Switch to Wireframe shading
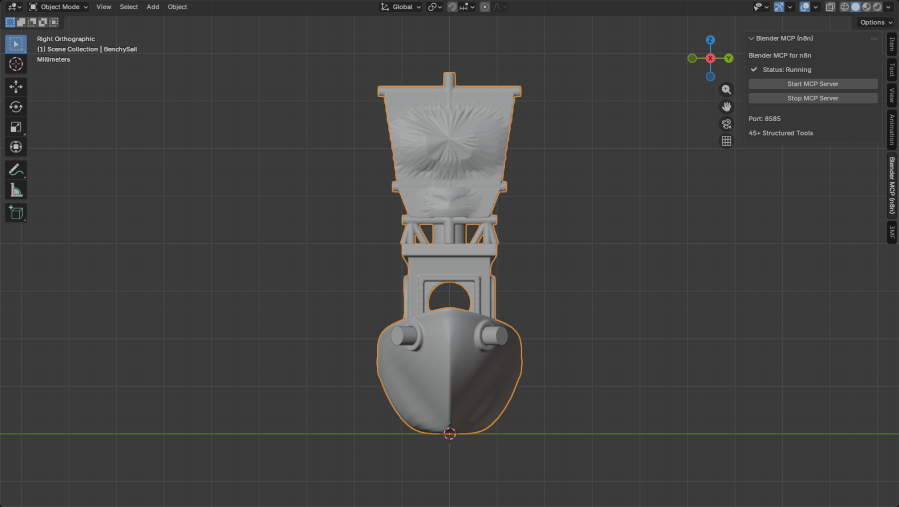 point(845,7)
